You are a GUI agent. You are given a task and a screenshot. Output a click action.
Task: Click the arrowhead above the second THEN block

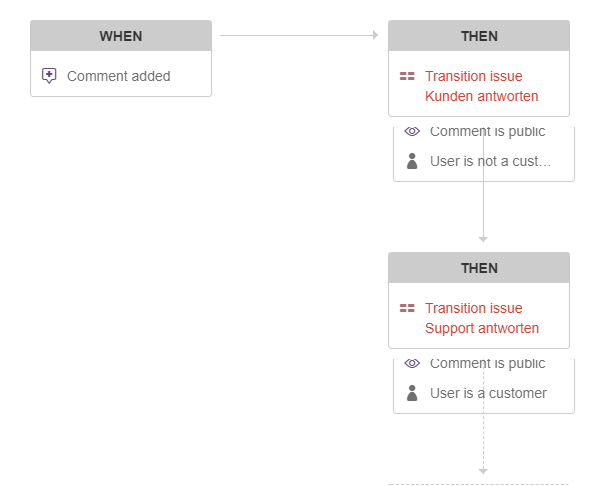point(483,239)
